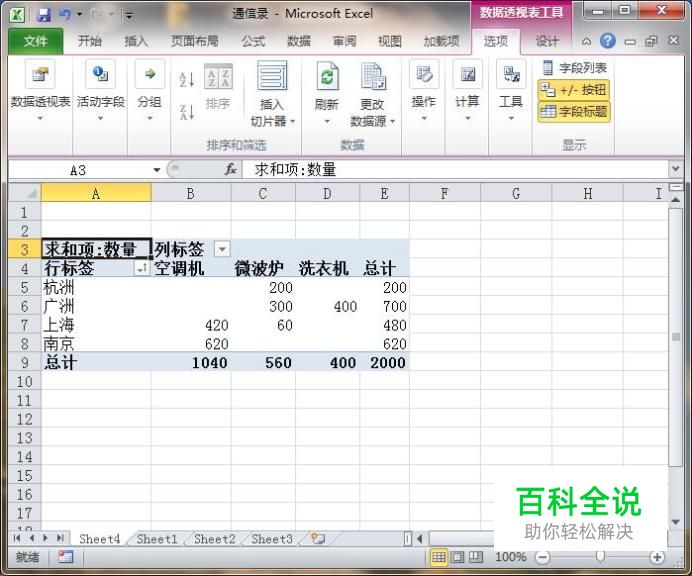Open the Active Field (活动字段) button
This screenshot has width=692, height=576.
click(101, 90)
